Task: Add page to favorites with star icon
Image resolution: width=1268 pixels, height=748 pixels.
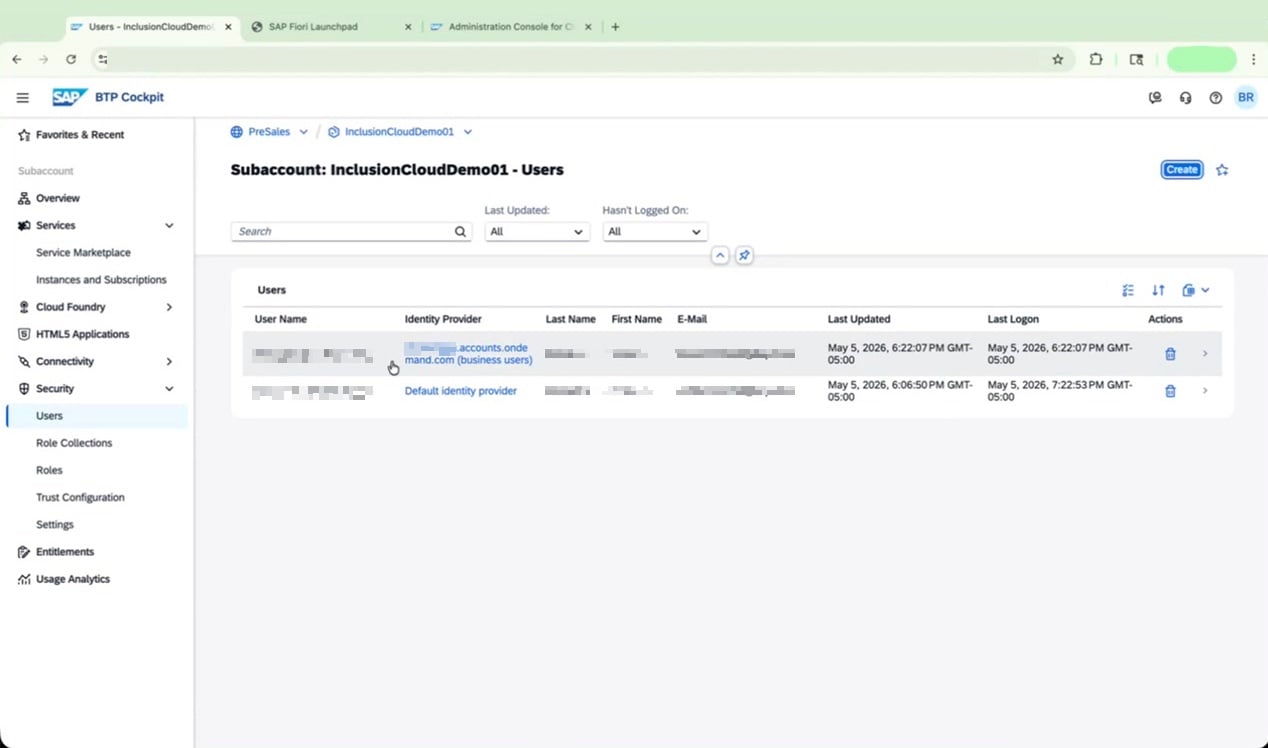Action: [1222, 170]
